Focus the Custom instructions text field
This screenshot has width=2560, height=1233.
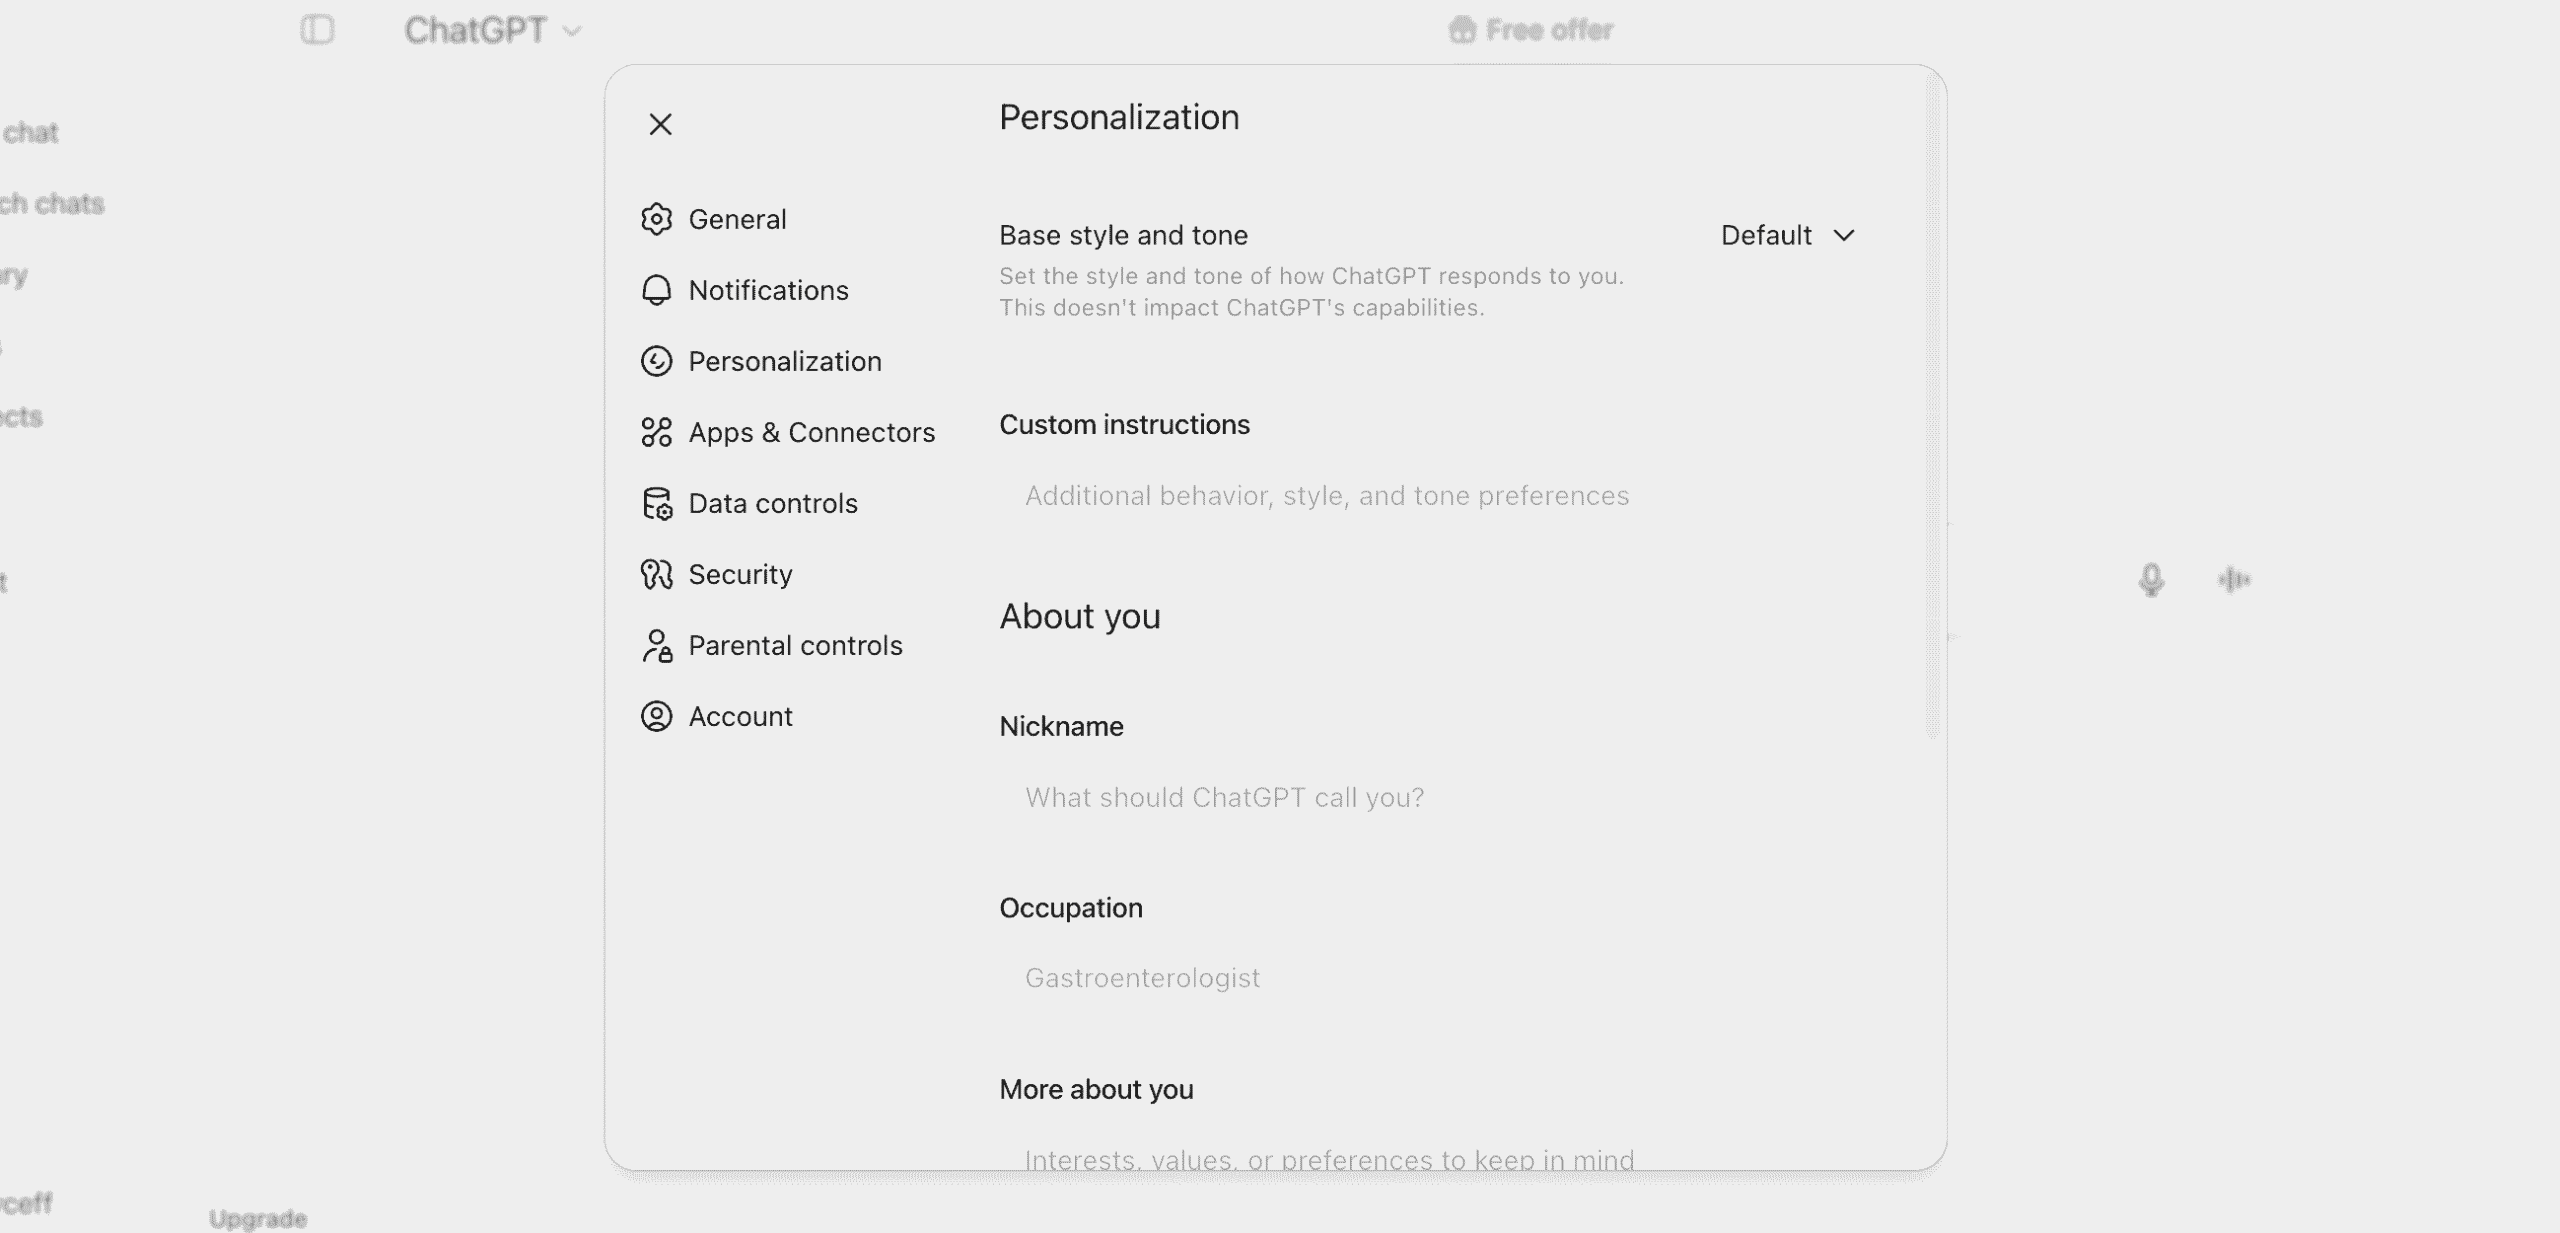coord(1326,496)
